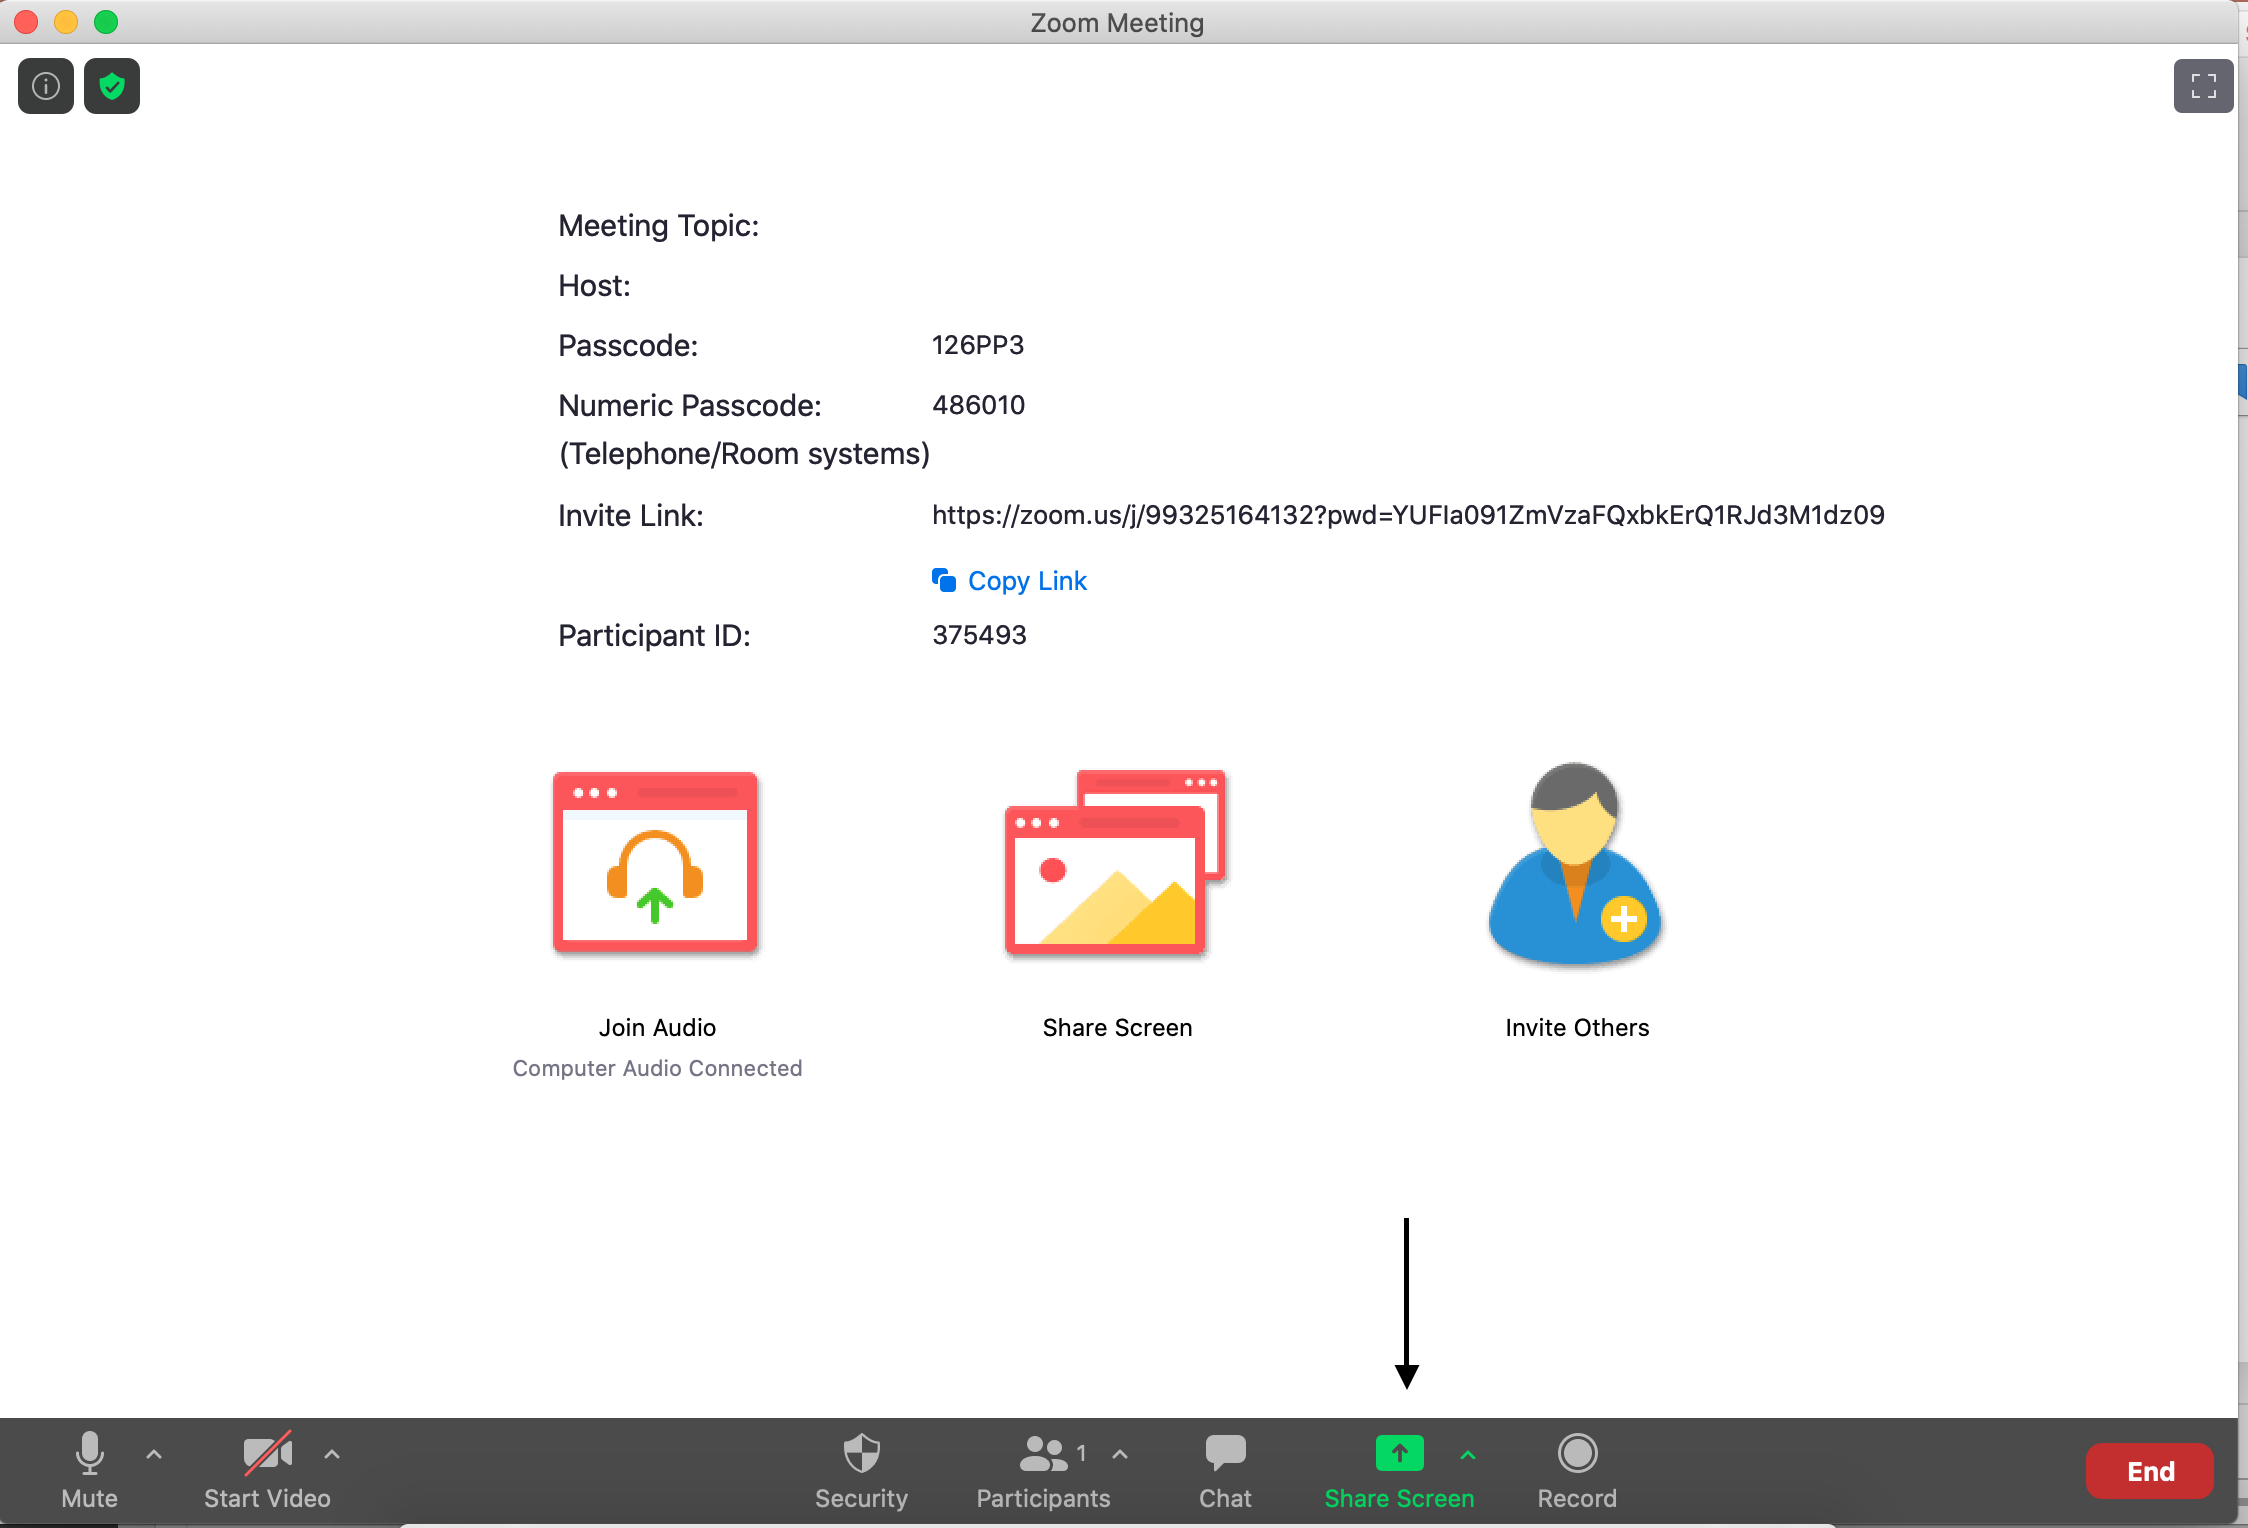The height and width of the screenshot is (1528, 2248).
Task: Click the Invite Others person icon
Action: pyautogui.click(x=1575, y=863)
